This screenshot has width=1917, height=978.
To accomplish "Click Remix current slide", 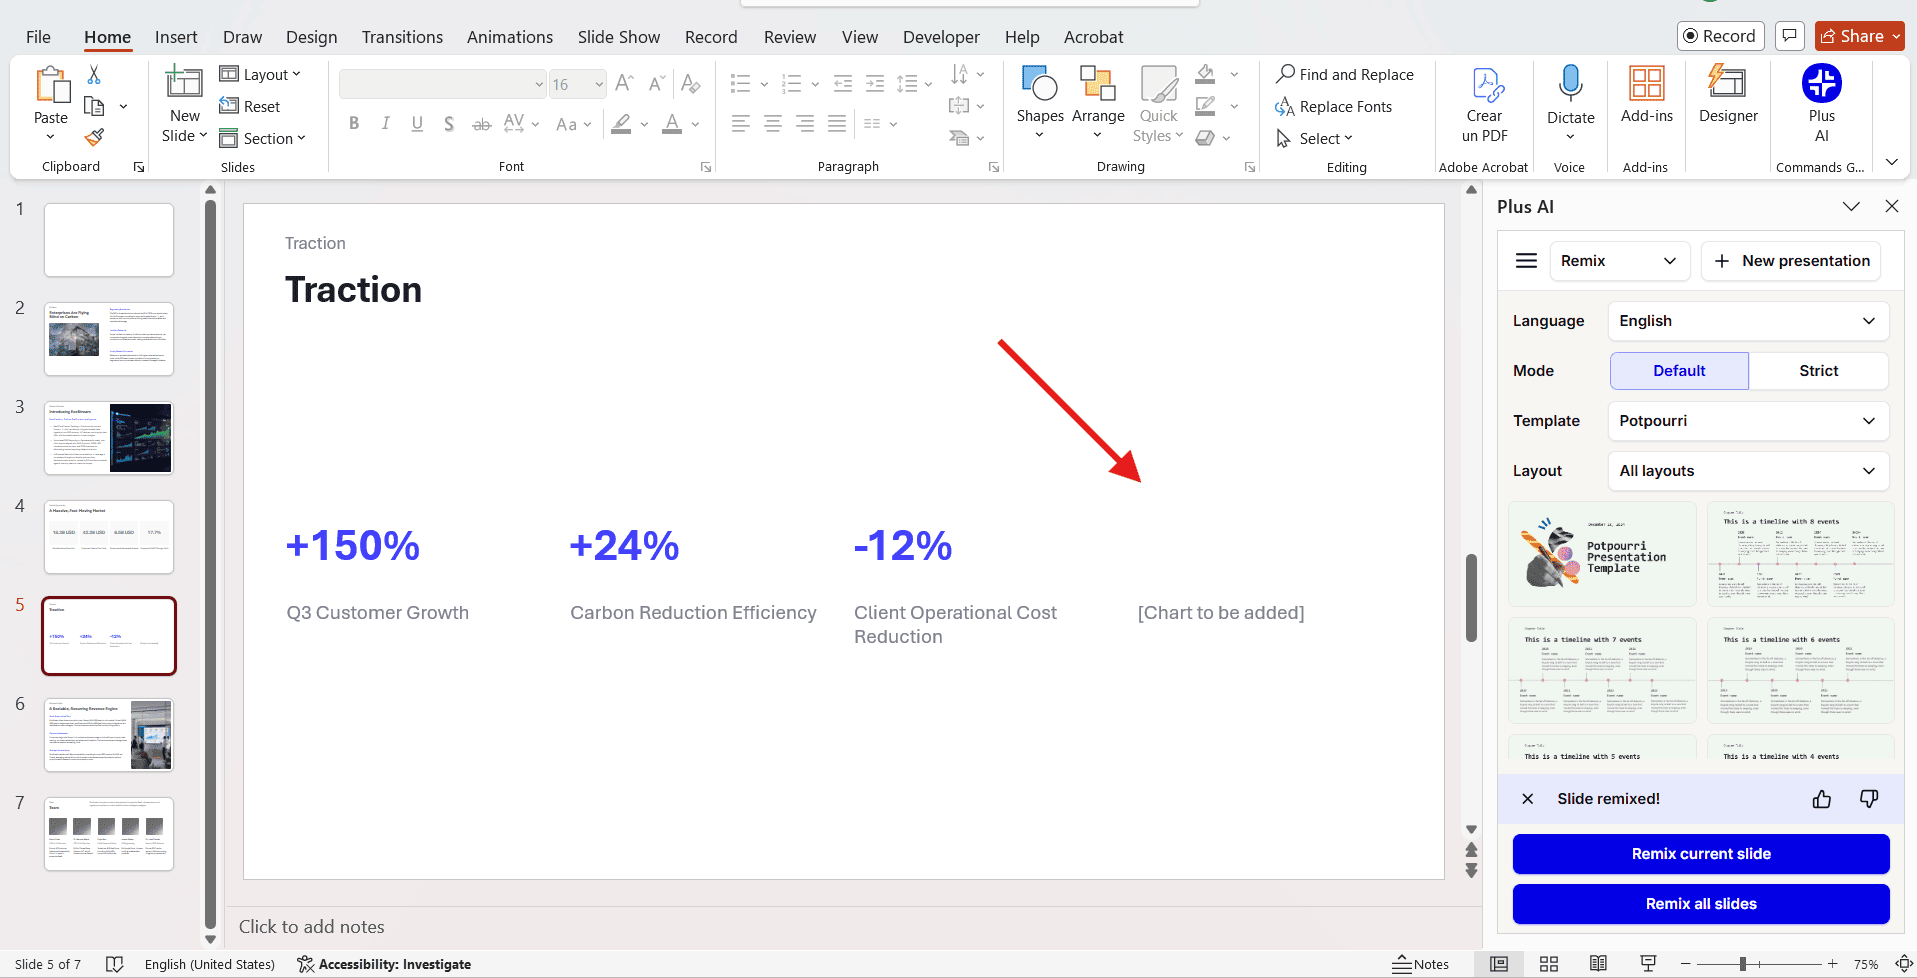I will pyautogui.click(x=1701, y=854).
